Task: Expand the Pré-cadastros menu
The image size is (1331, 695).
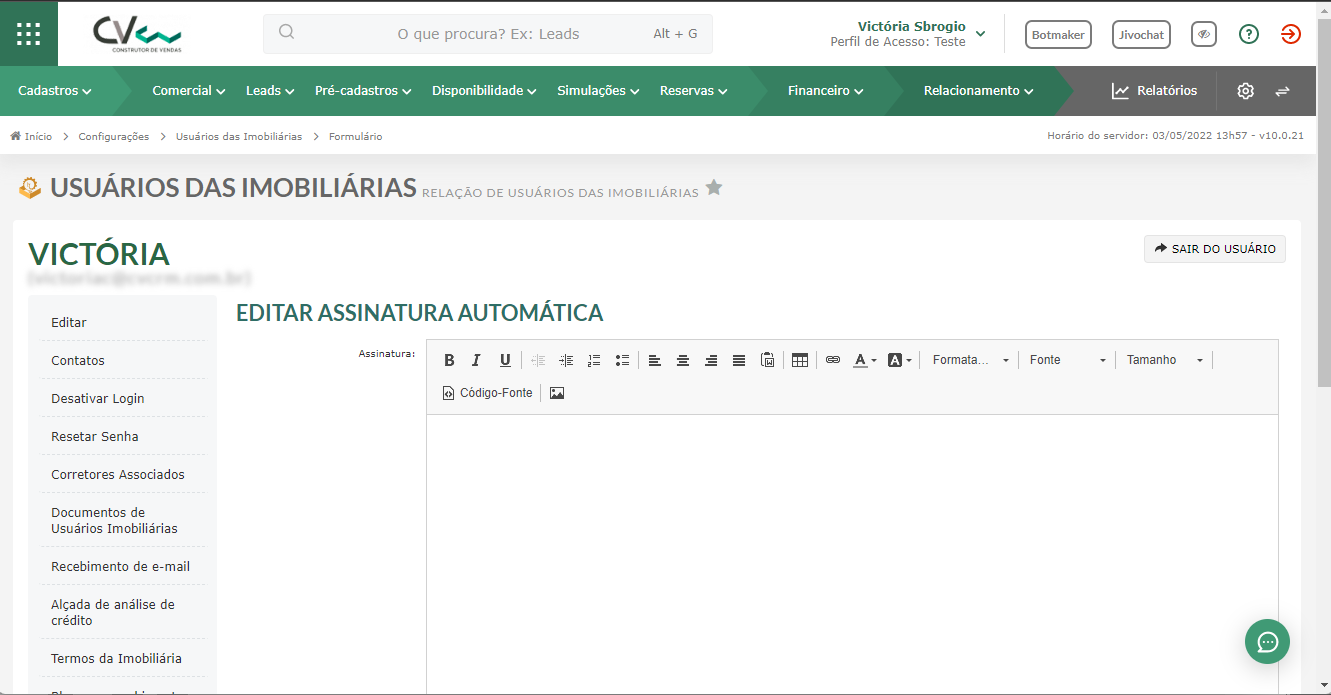Action: click(x=364, y=91)
